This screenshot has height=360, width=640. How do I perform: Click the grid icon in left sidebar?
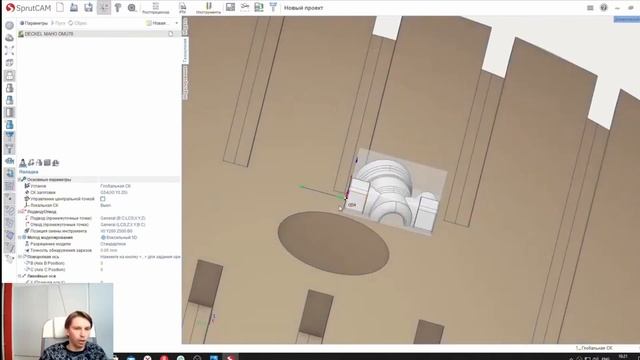click(9, 186)
